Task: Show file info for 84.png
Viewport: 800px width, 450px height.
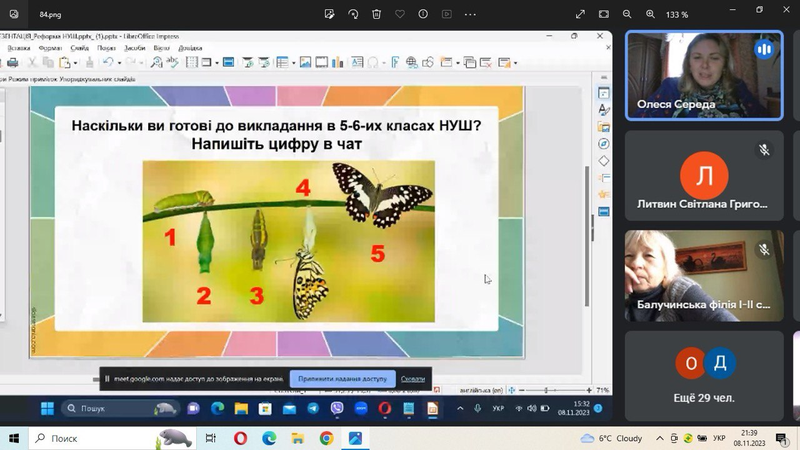Action: 423,14
